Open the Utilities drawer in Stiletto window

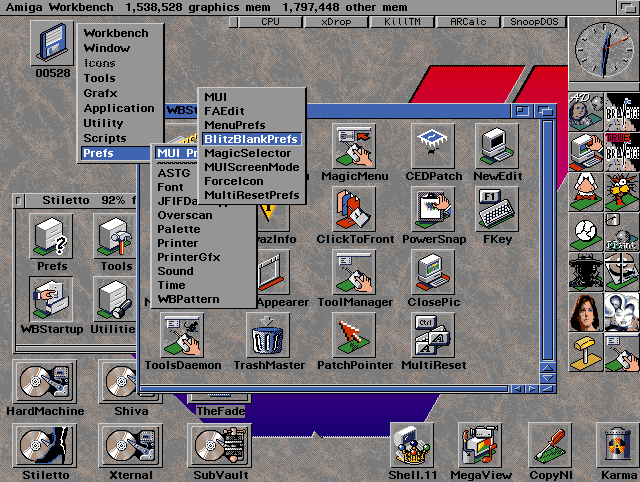point(114,299)
